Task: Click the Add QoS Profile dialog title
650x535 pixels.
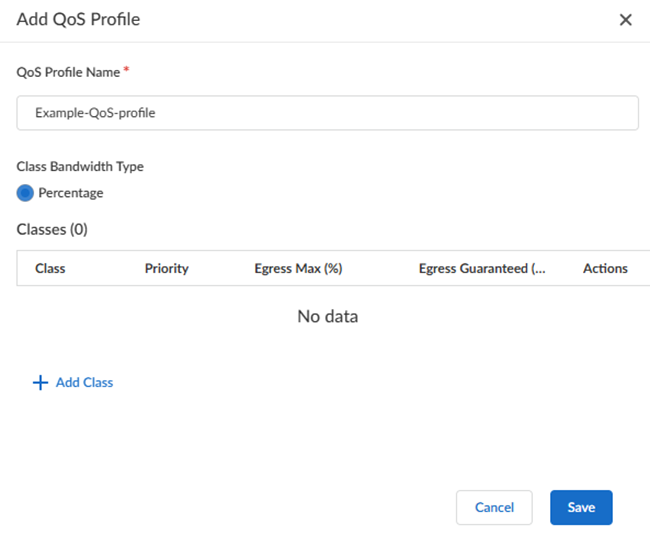Action: [78, 19]
